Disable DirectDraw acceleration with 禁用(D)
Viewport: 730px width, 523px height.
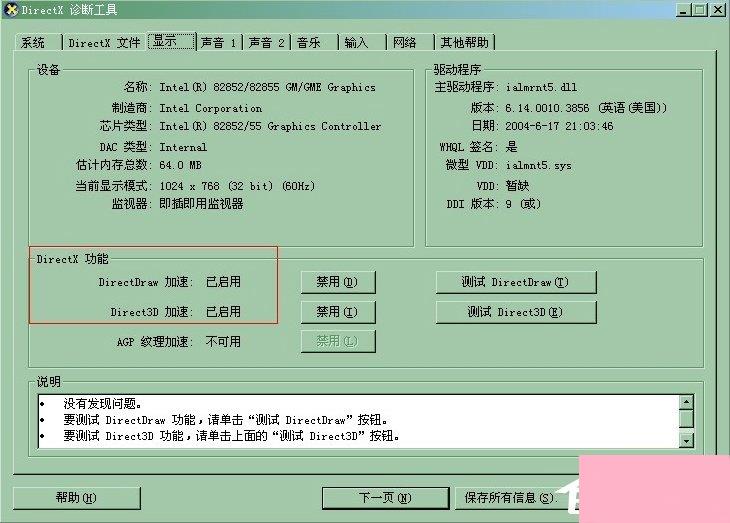tap(338, 282)
